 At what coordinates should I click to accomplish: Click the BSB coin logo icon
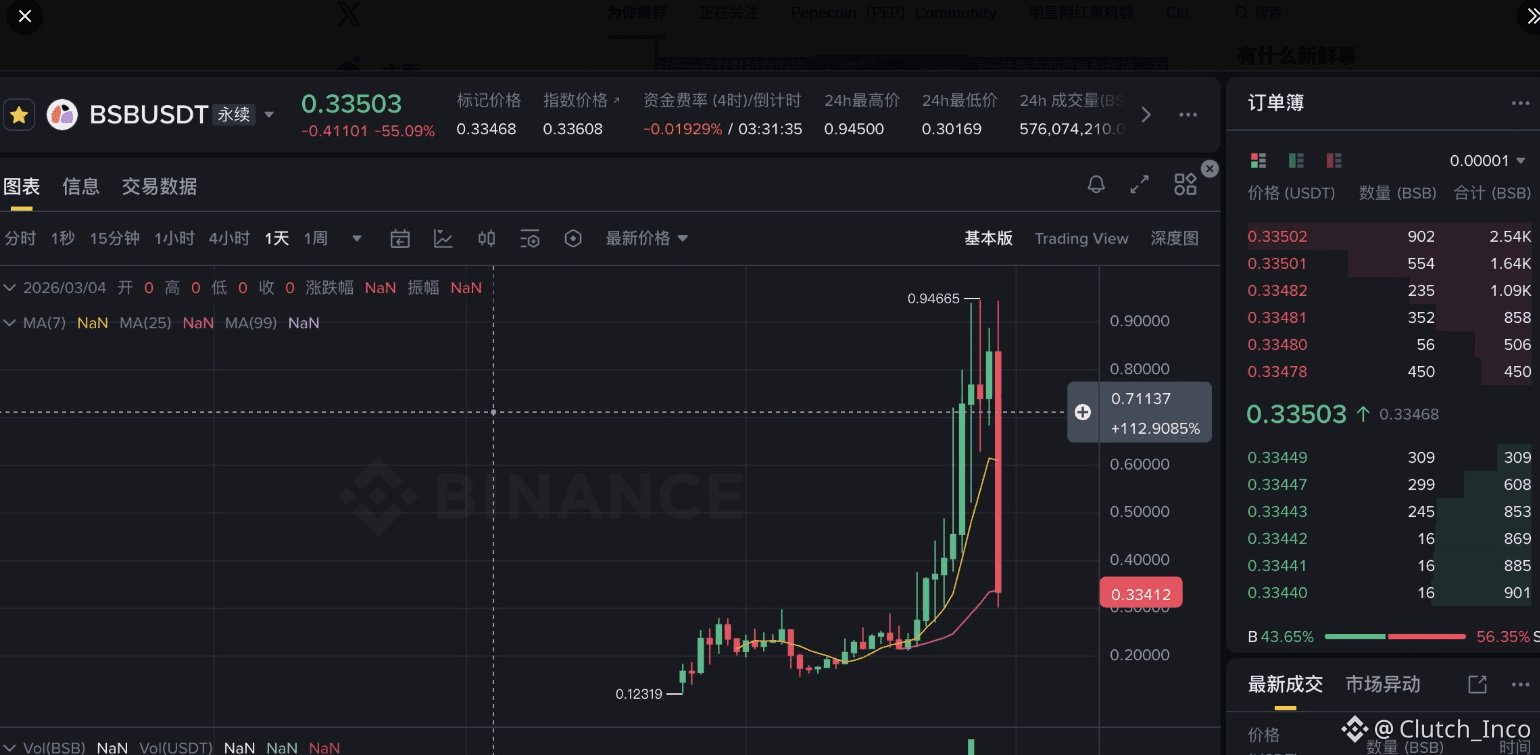pos(62,115)
